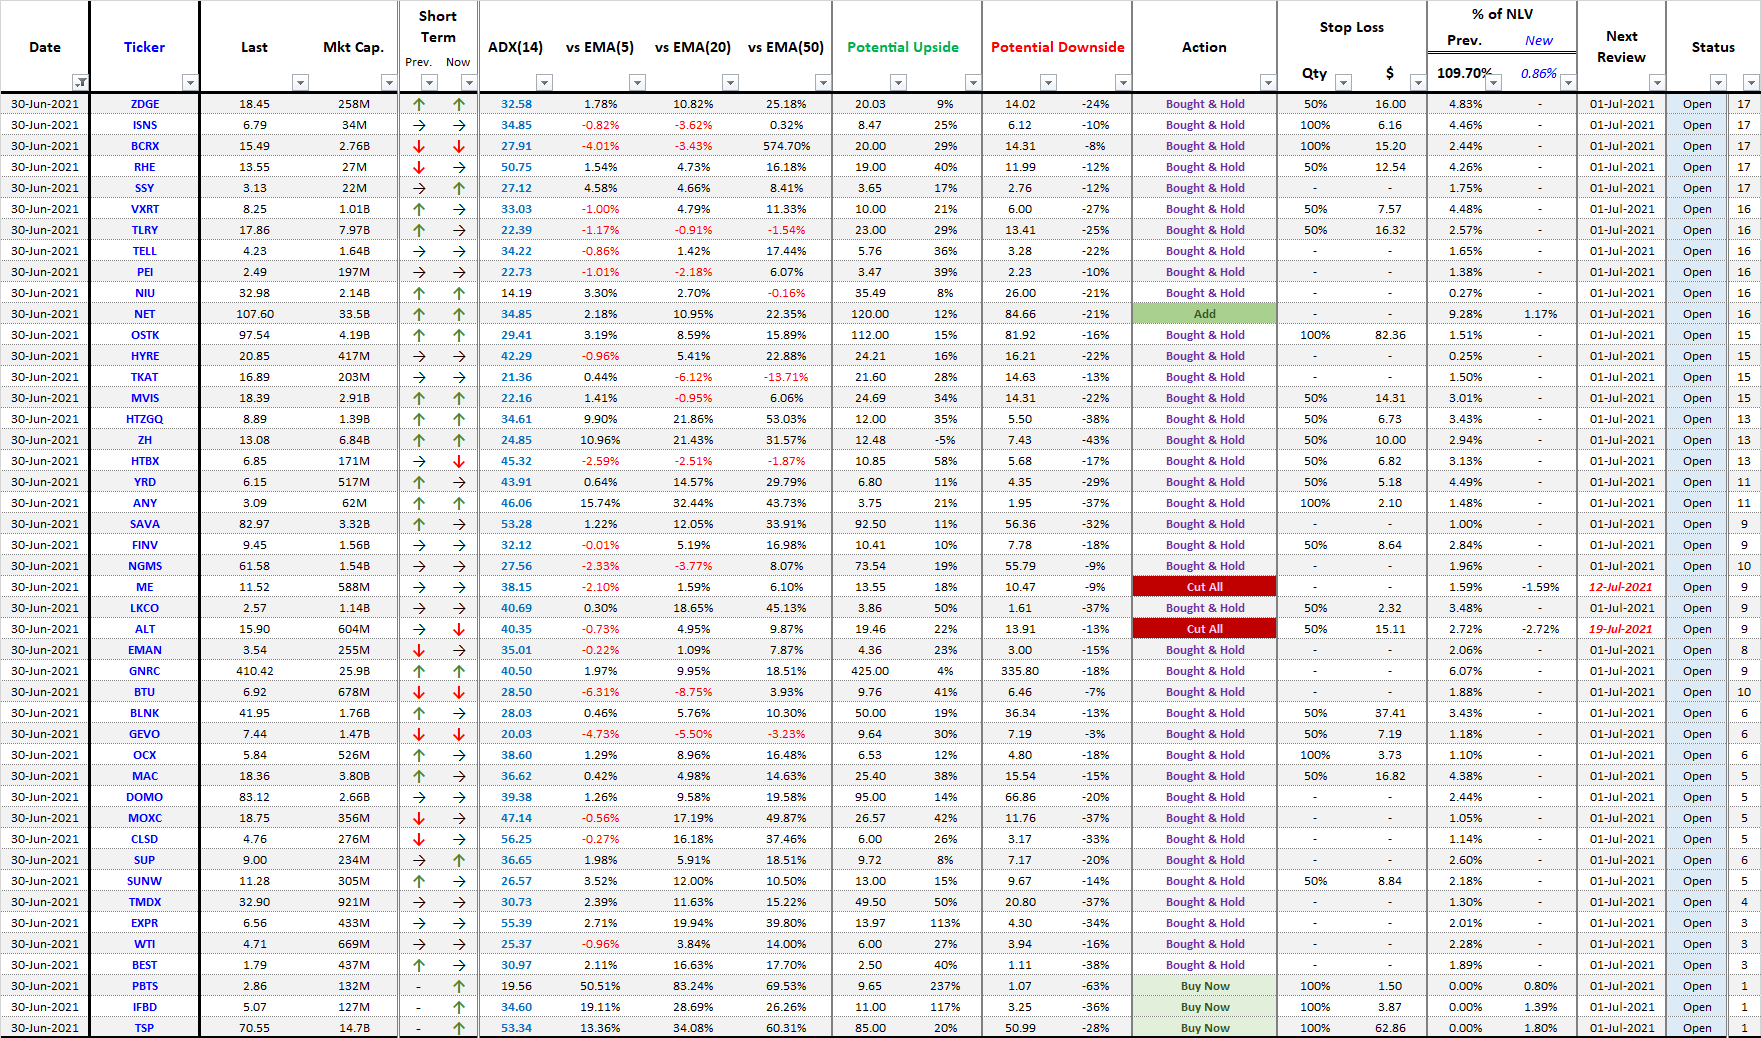The width and height of the screenshot is (1761, 1038).
Task: Select the 410.42 last price cell
Action: [255, 671]
